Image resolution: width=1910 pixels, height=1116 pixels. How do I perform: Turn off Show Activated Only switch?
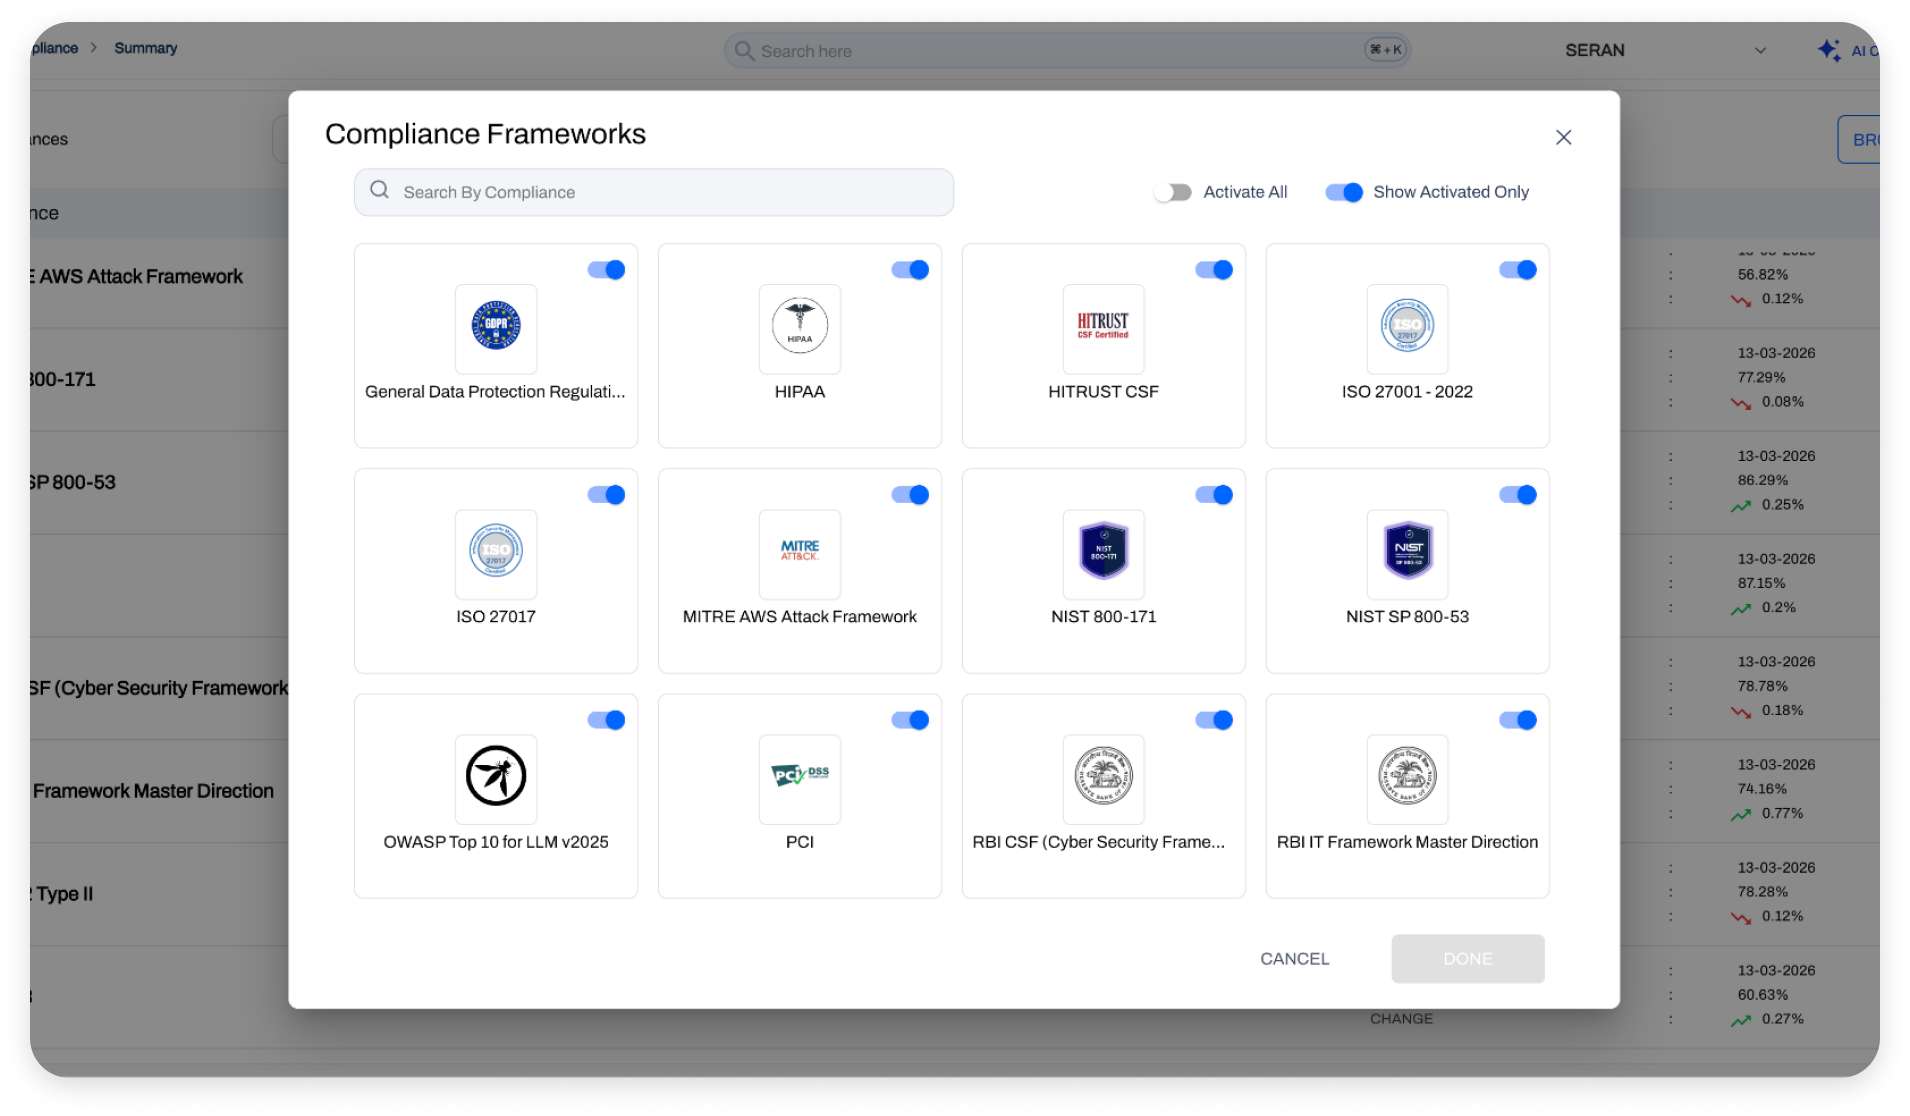coord(1344,192)
